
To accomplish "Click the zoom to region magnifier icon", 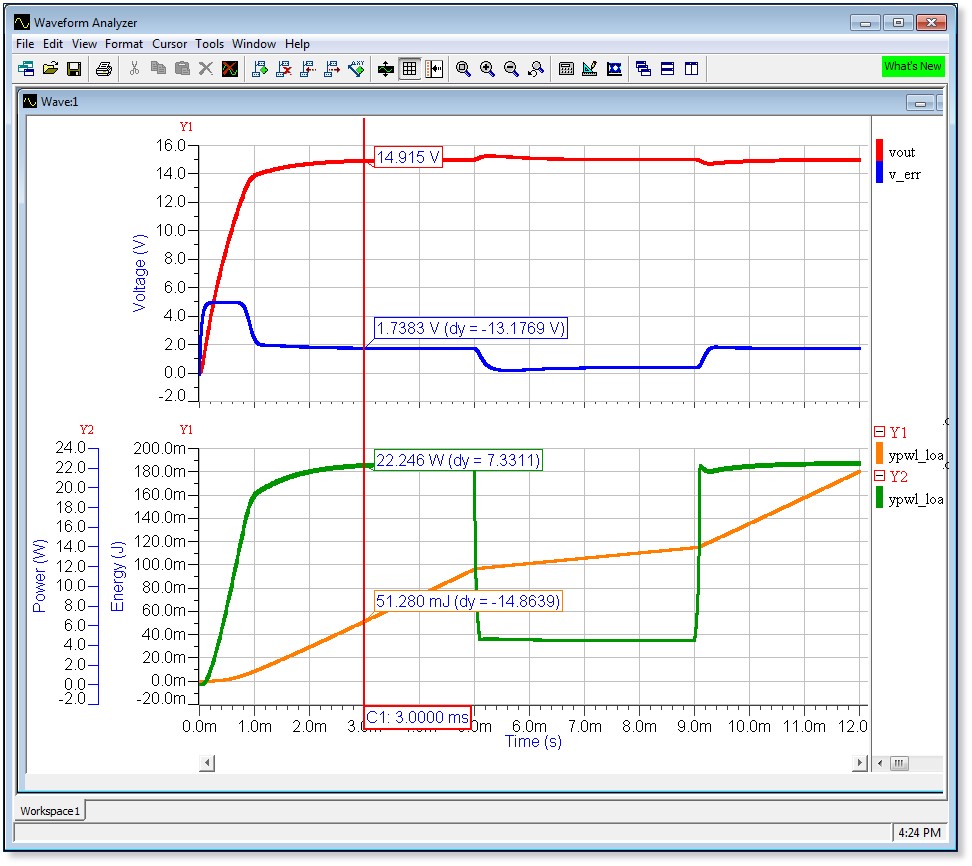I will click(x=463, y=69).
